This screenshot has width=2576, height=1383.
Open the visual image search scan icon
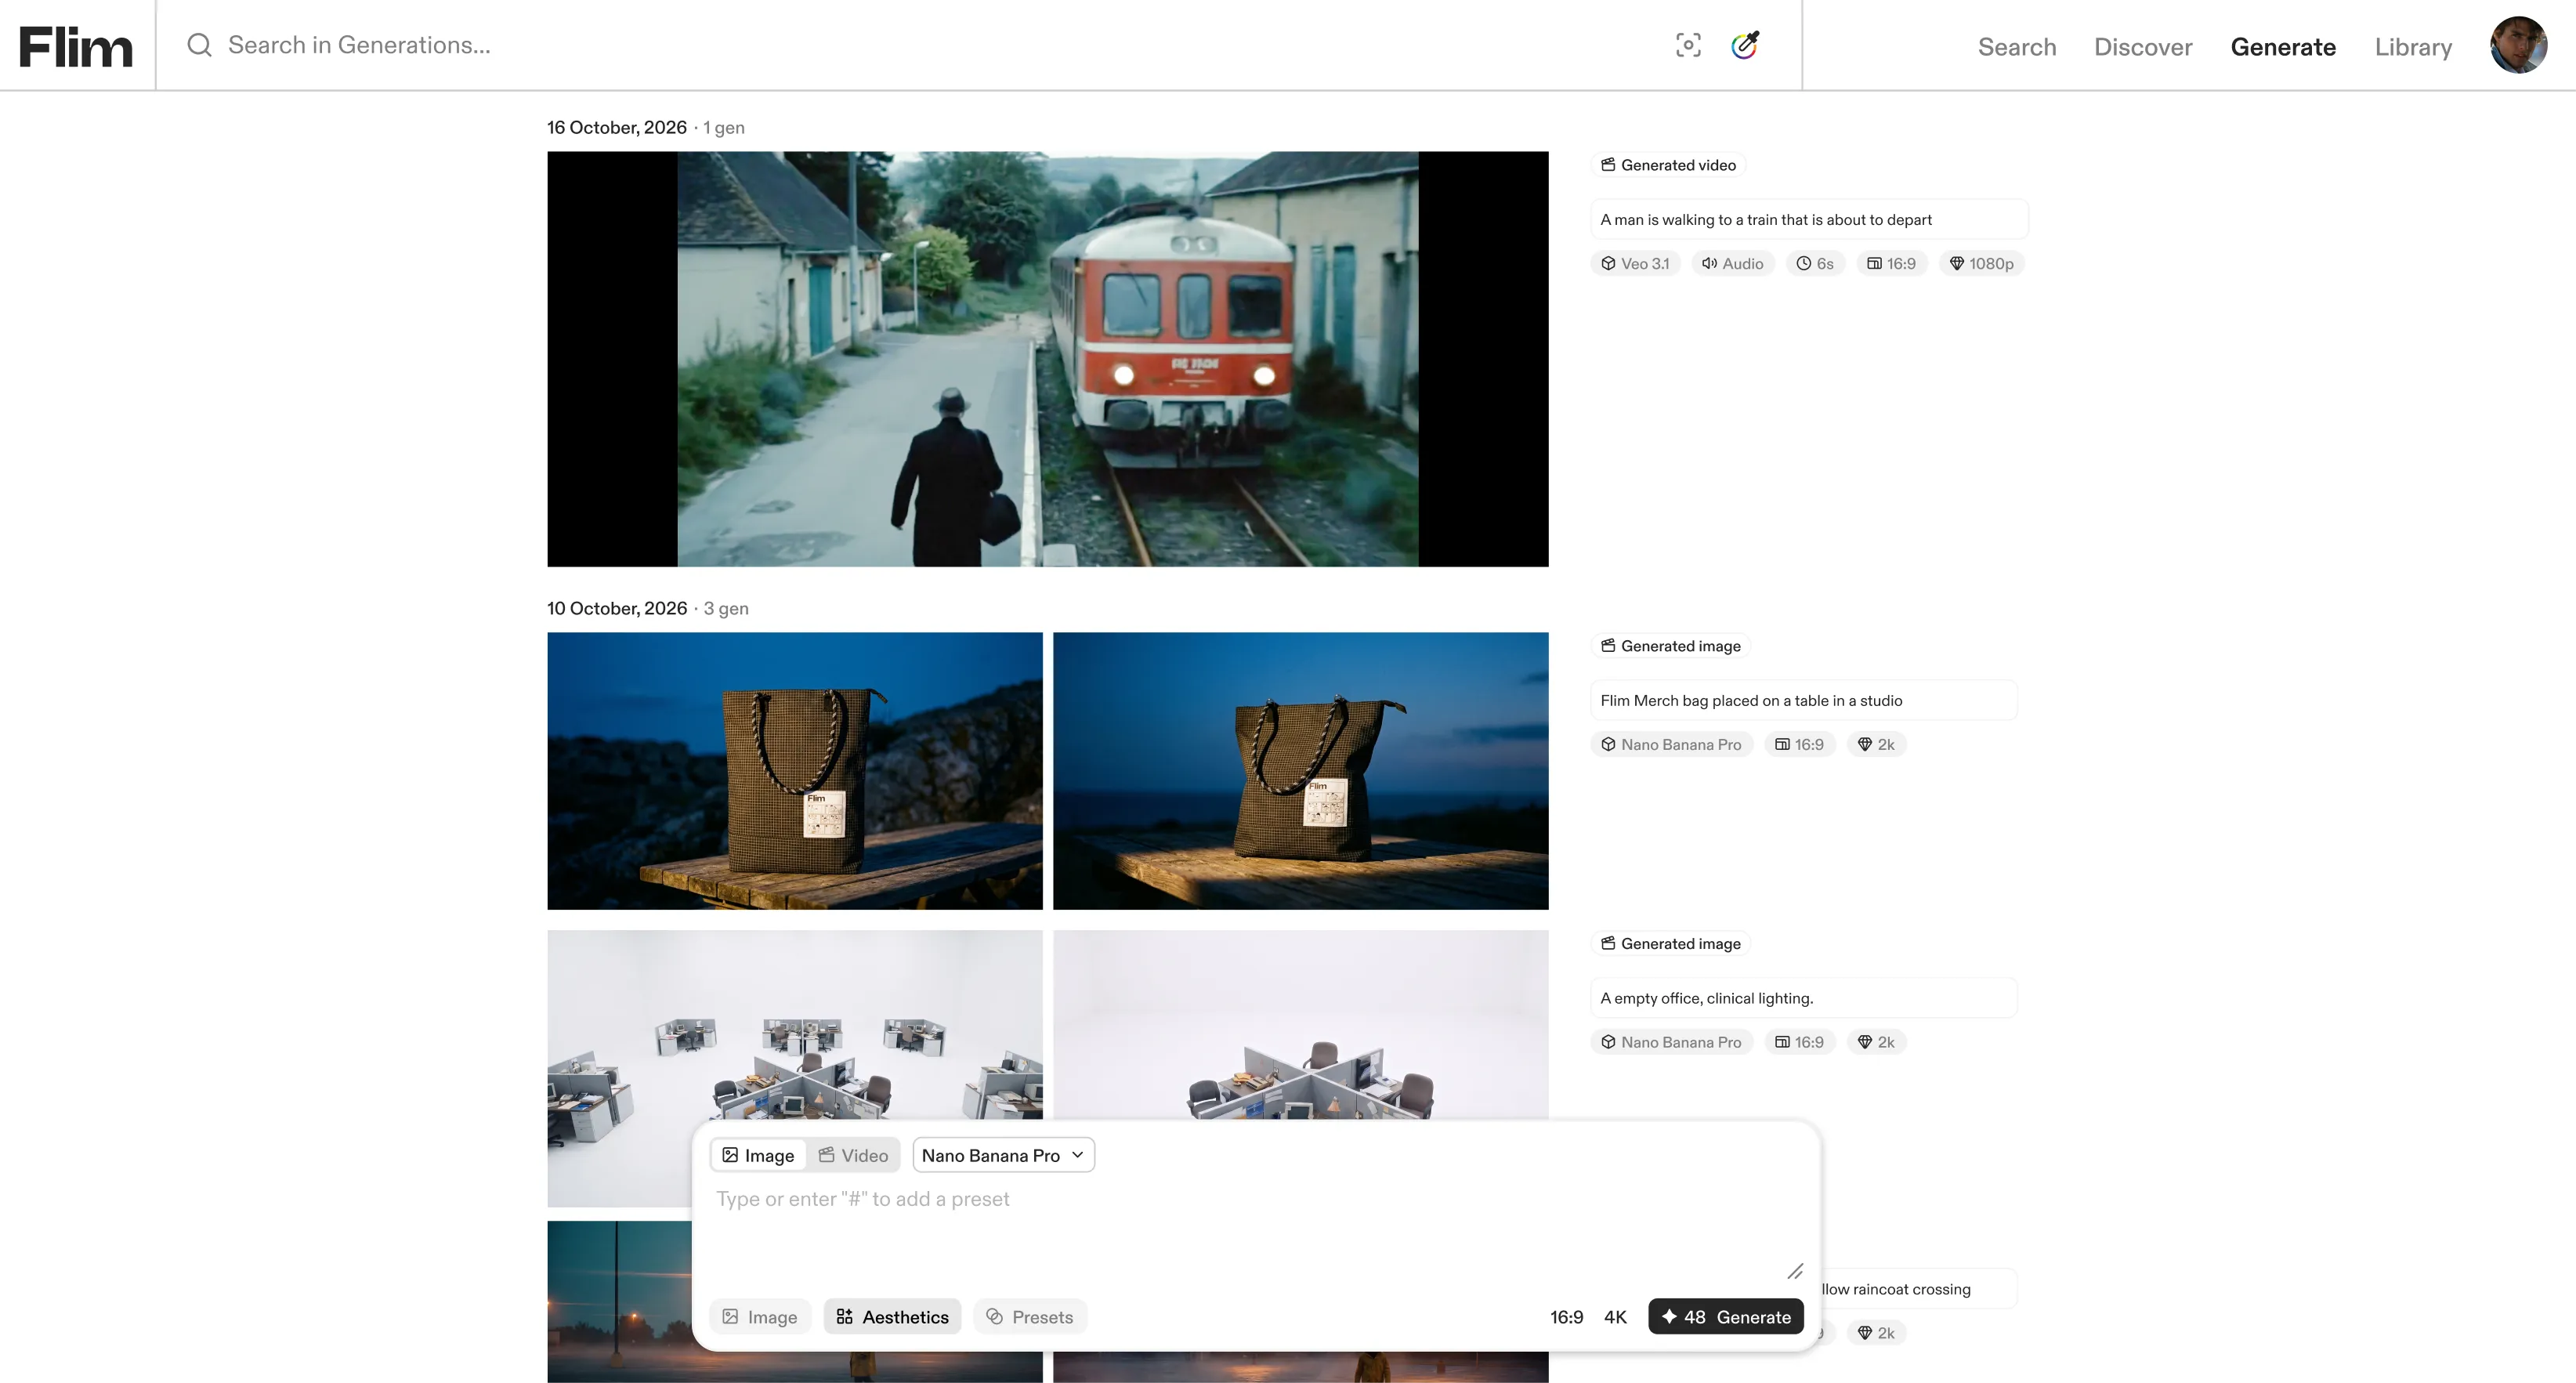(x=1688, y=45)
